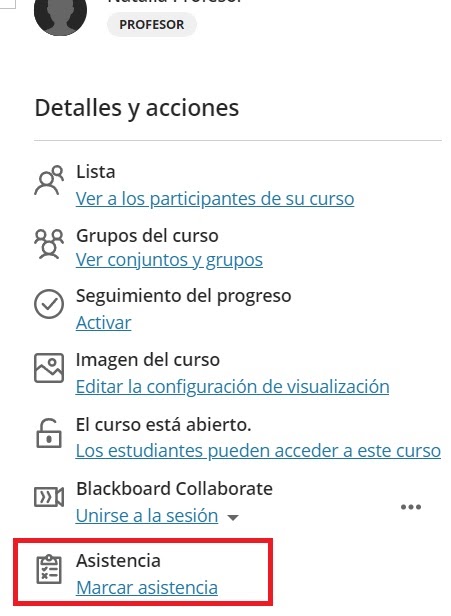Activate progress tracking via Activar link
Screen dimensions: 451x616
104,323
